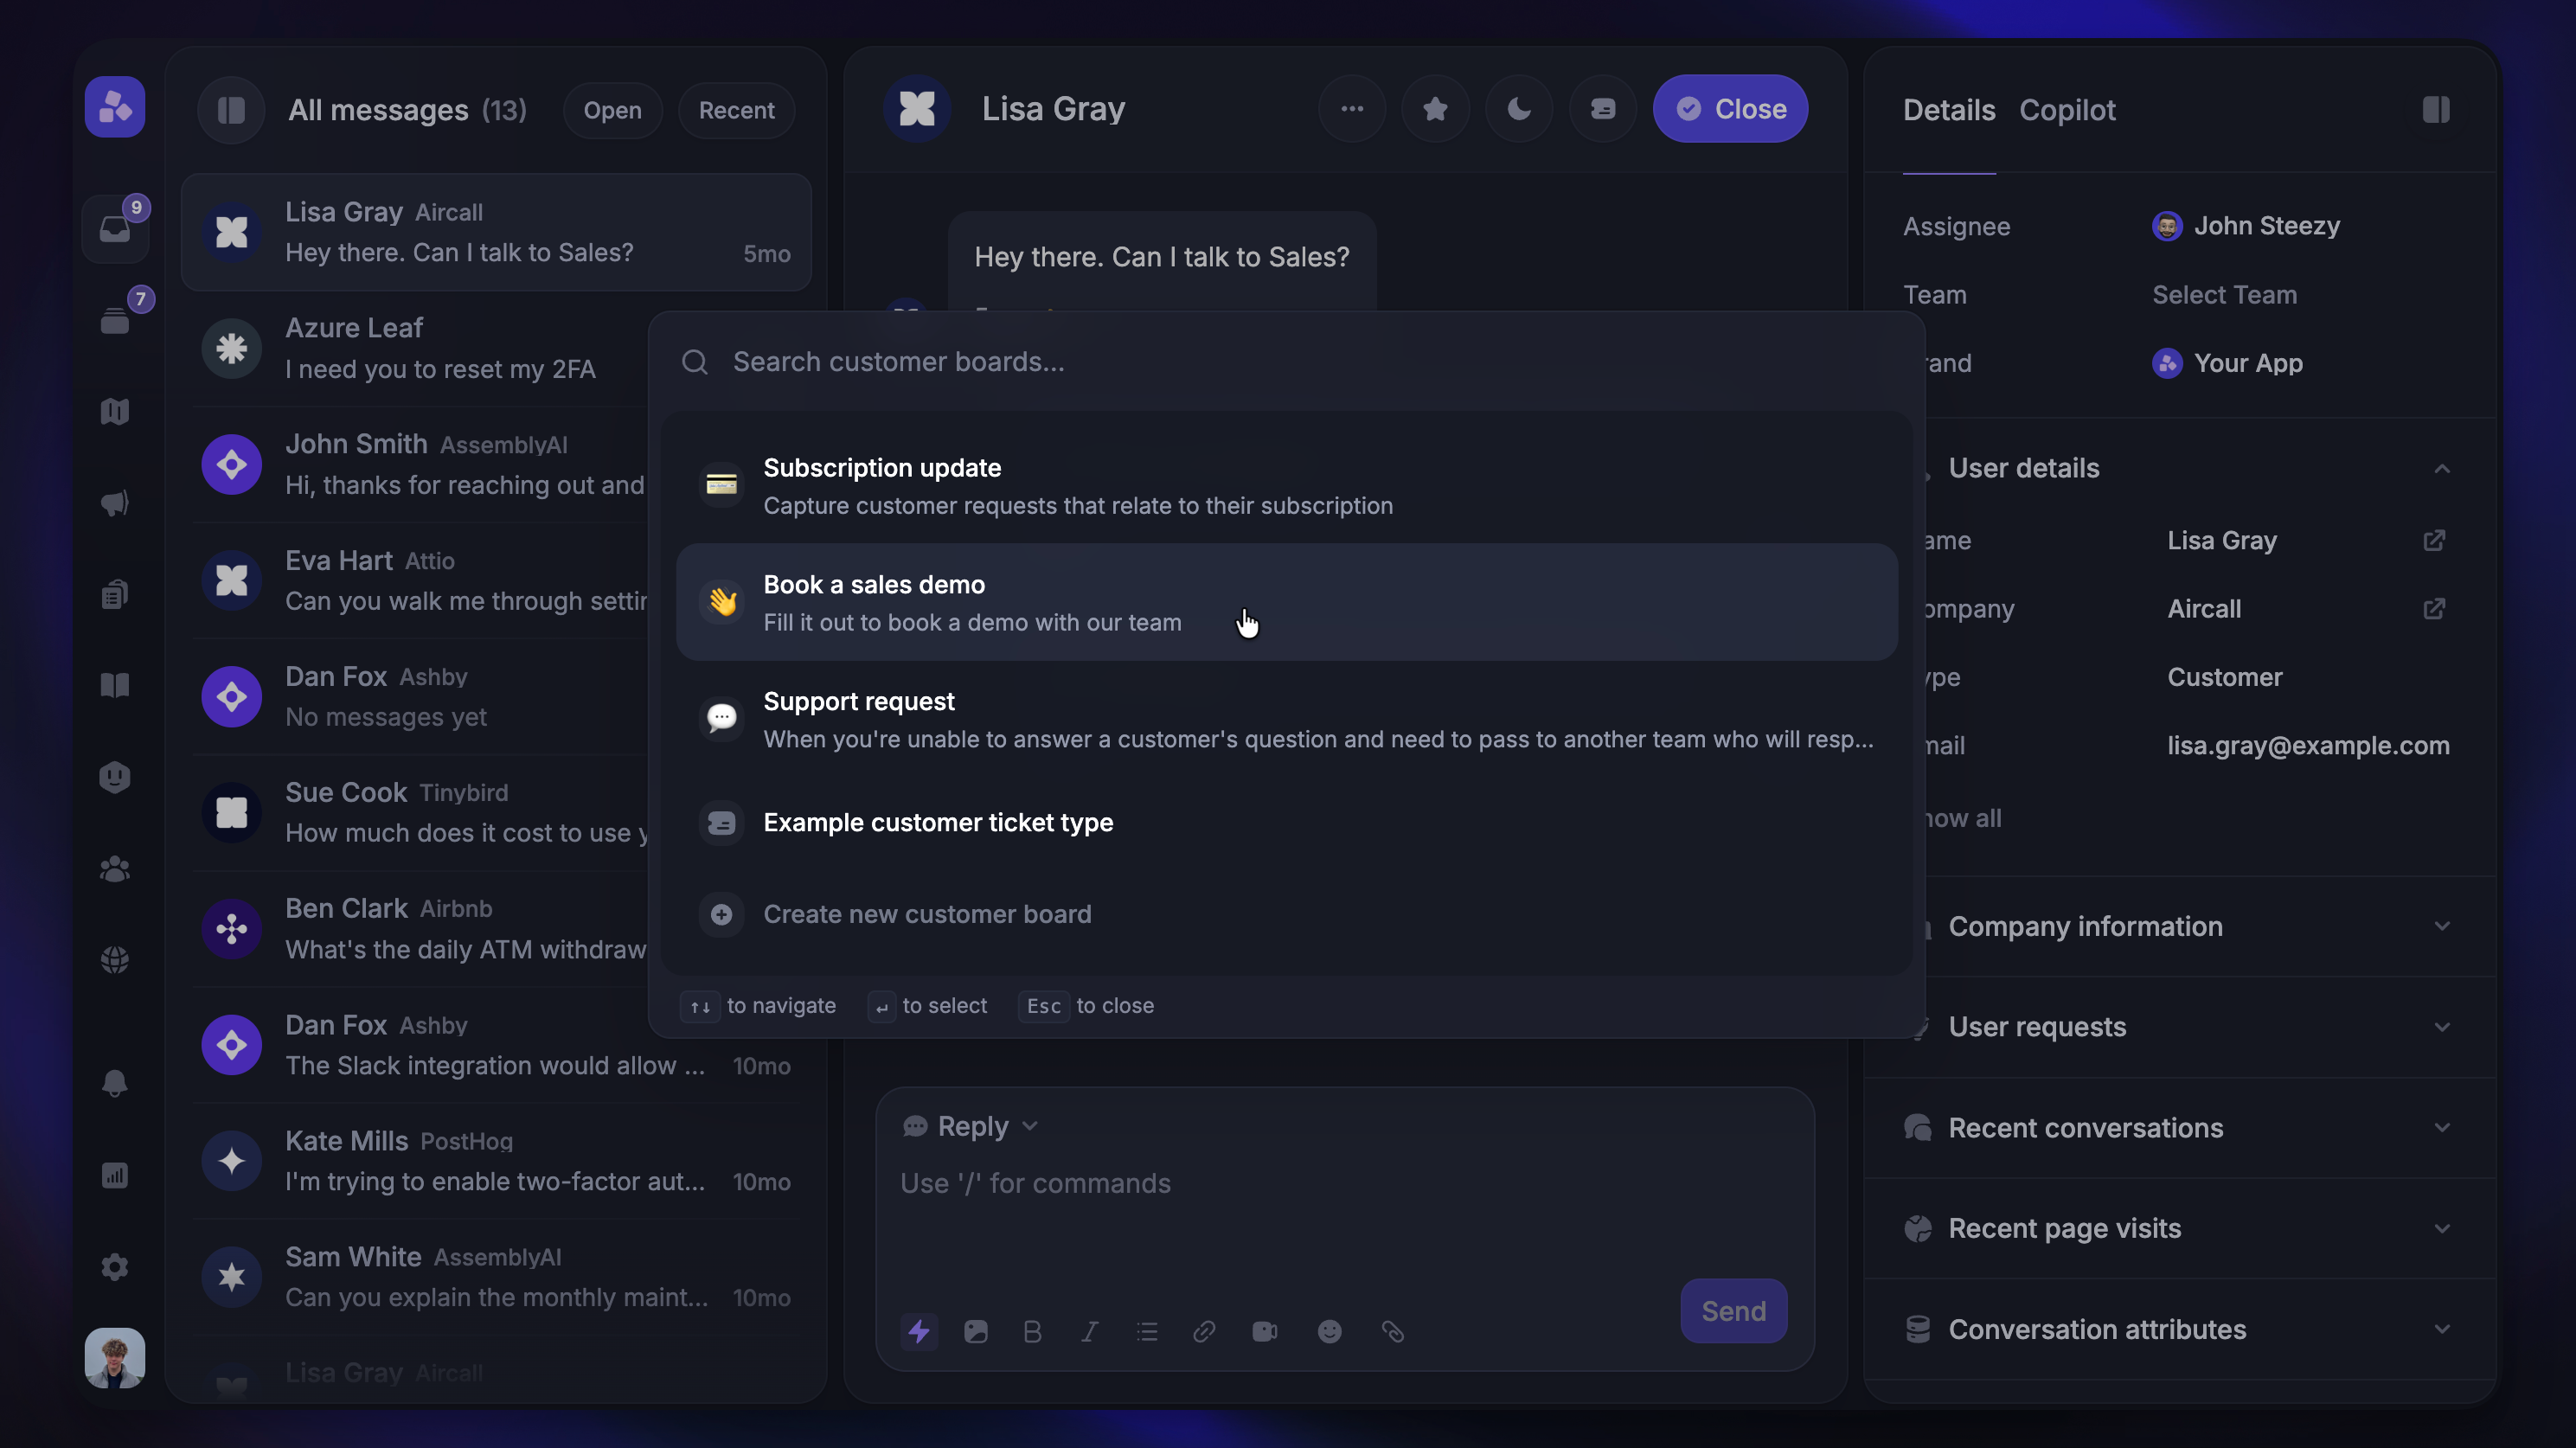Choose the Subscription update board
The width and height of the screenshot is (2576, 1448).
1287,486
